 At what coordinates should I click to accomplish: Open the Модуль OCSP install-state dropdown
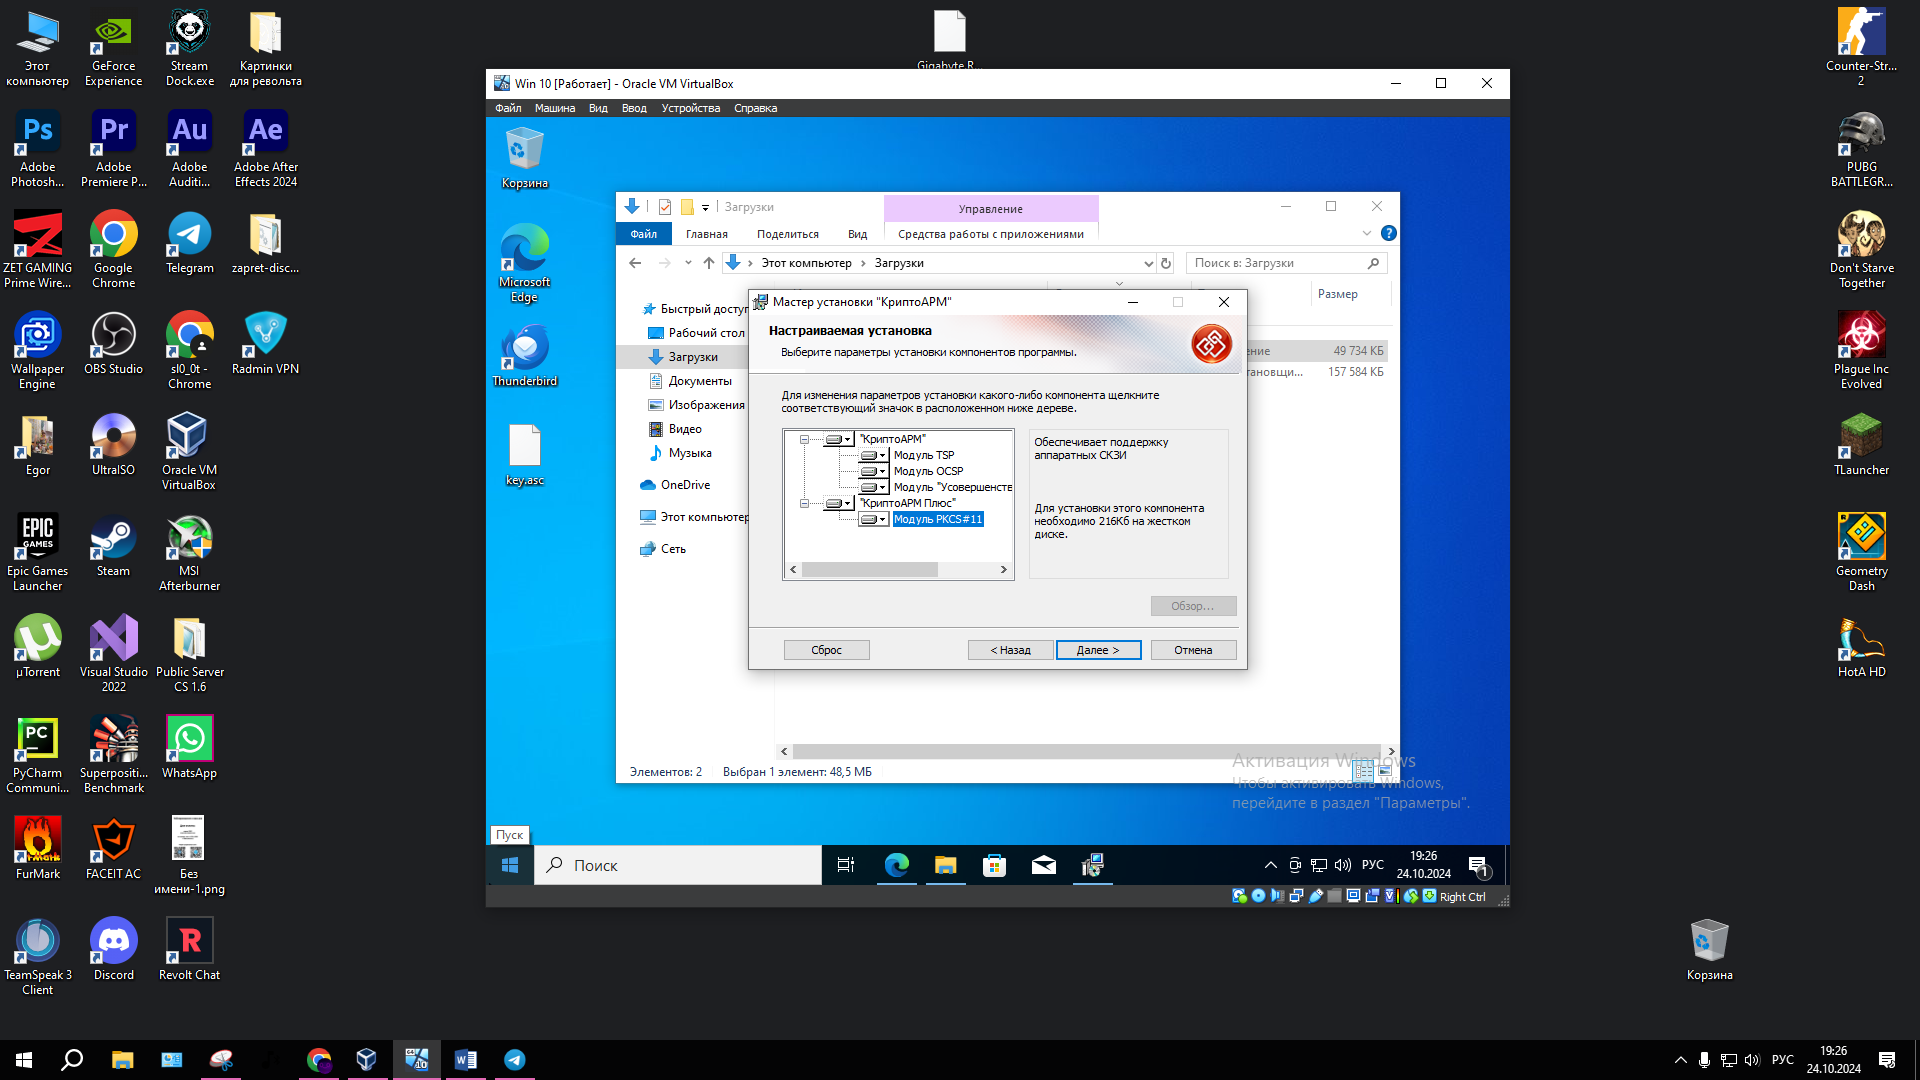coord(874,471)
